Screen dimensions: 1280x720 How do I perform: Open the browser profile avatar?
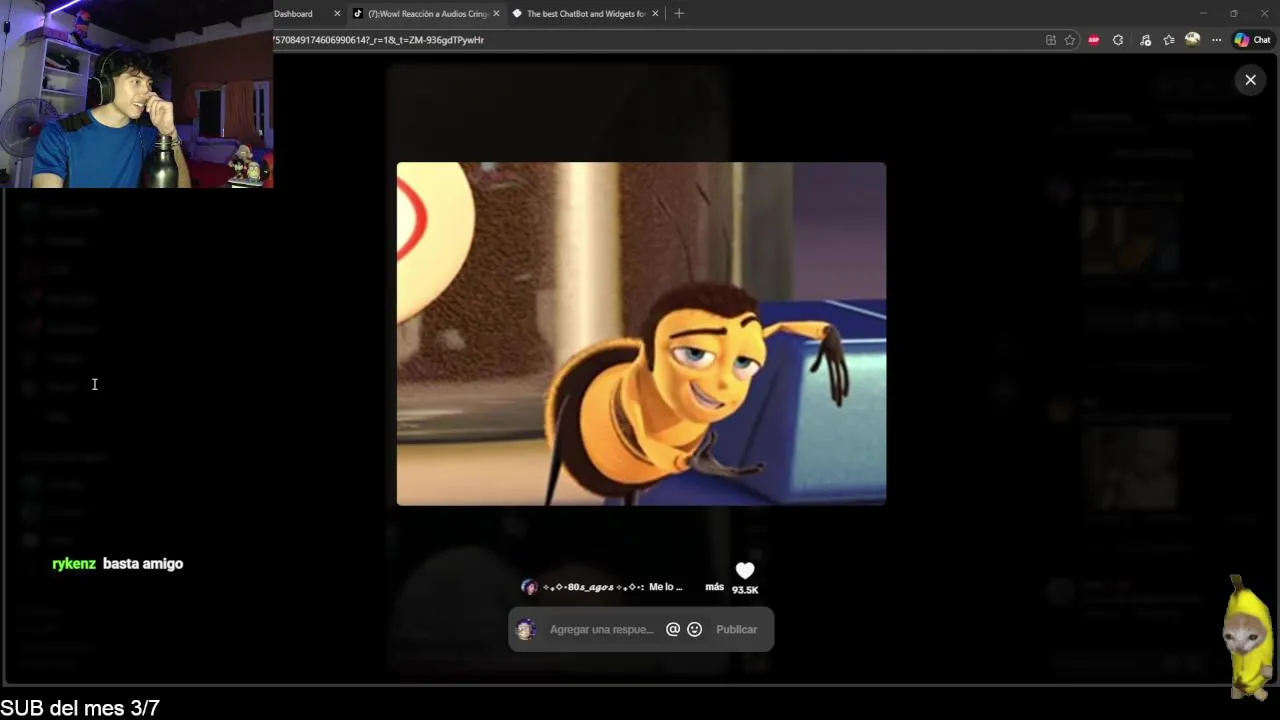click(x=1192, y=39)
